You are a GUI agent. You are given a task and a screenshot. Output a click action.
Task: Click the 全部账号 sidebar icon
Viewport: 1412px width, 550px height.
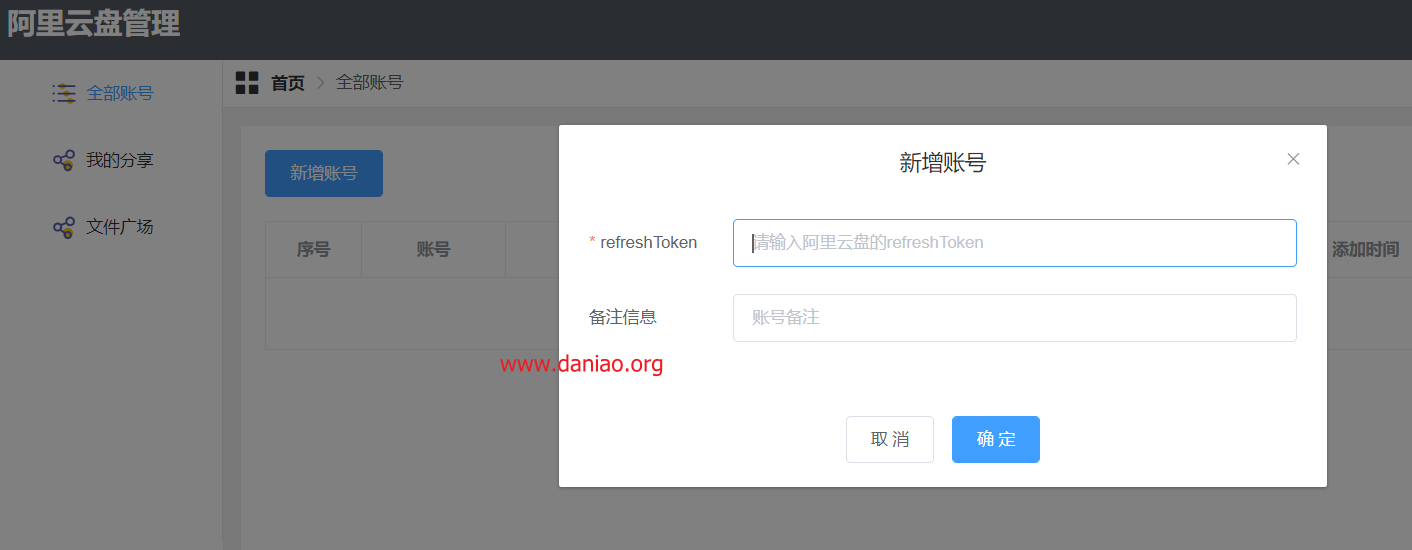pyautogui.click(x=64, y=93)
